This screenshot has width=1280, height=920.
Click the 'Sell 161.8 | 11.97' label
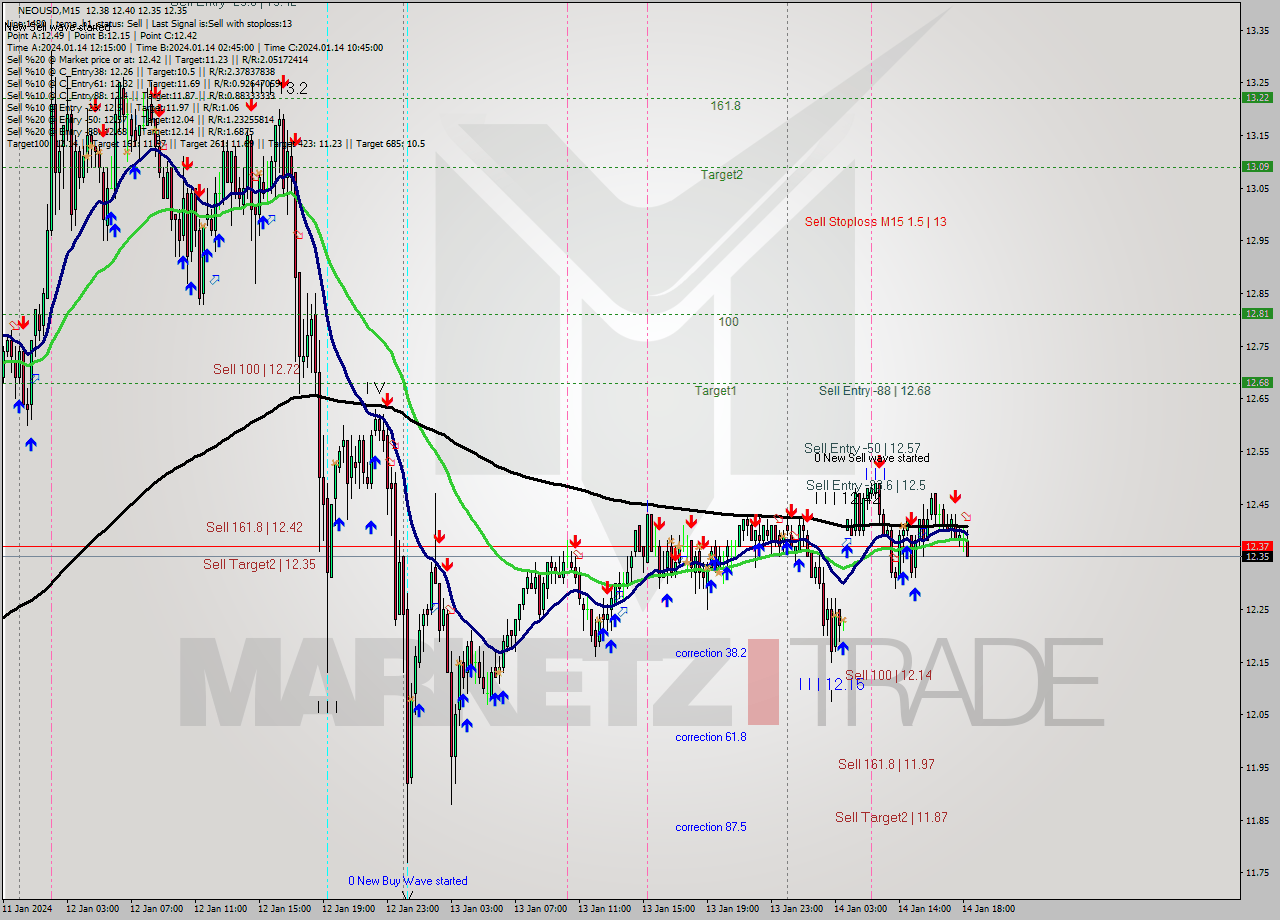(x=886, y=765)
